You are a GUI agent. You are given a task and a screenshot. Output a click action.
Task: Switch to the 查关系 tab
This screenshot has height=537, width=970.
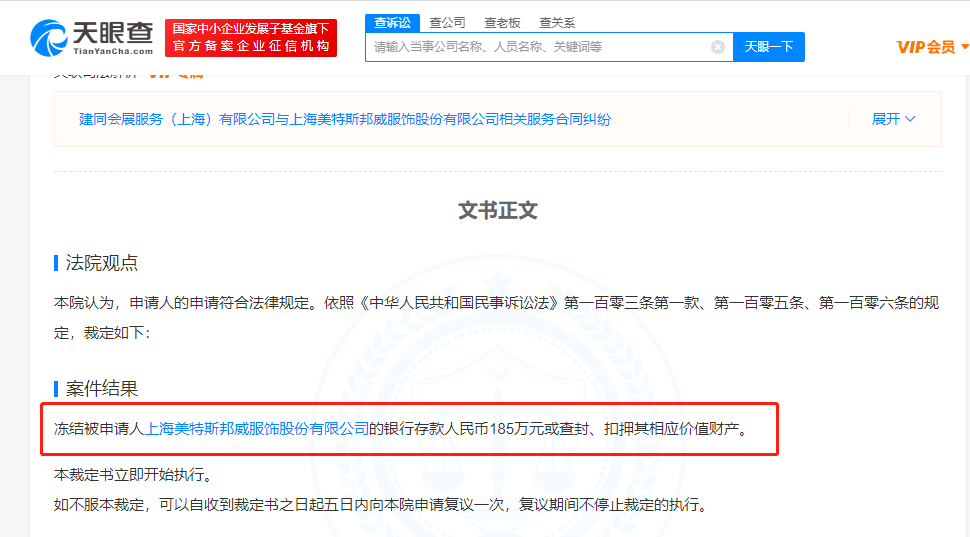click(557, 23)
